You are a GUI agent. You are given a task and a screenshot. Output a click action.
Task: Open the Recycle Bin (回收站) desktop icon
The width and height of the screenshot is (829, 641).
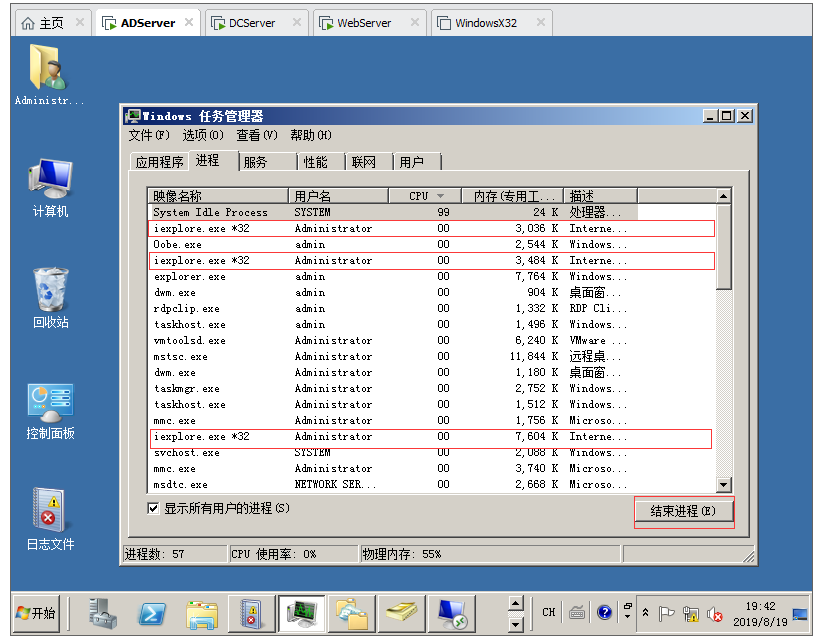pyautogui.click(x=50, y=292)
